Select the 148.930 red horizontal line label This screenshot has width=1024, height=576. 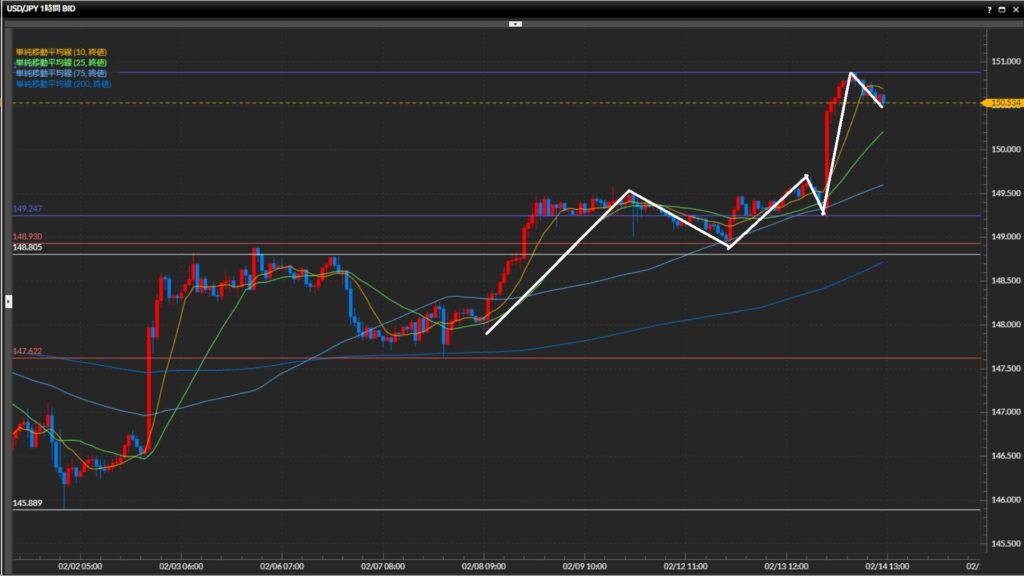click(27, 236)
